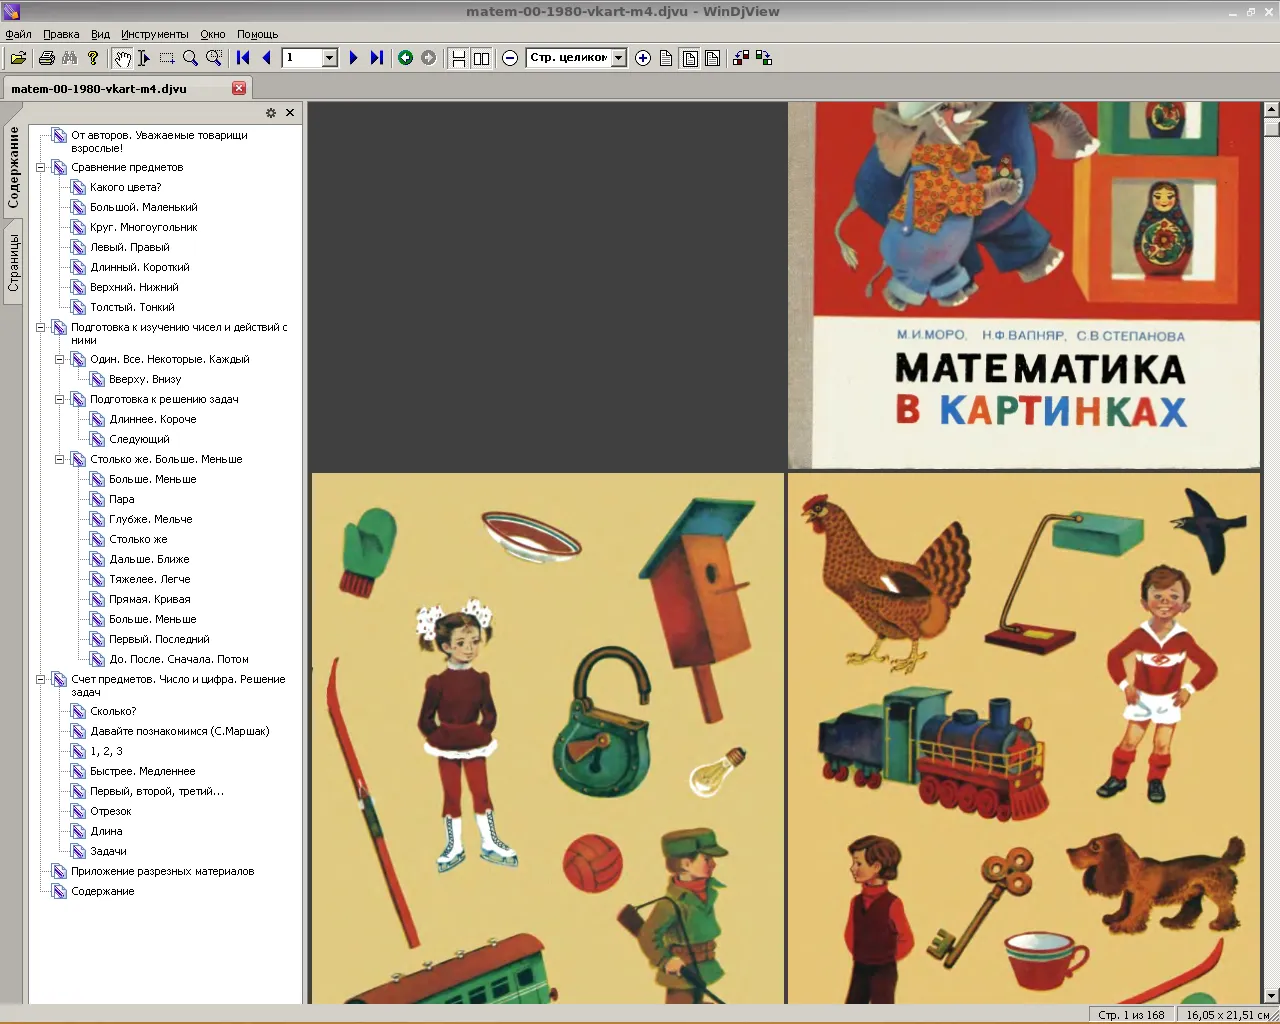1280x1024 pixels.
Task: Open the Окно menu
Action: [x=213, y=34]
